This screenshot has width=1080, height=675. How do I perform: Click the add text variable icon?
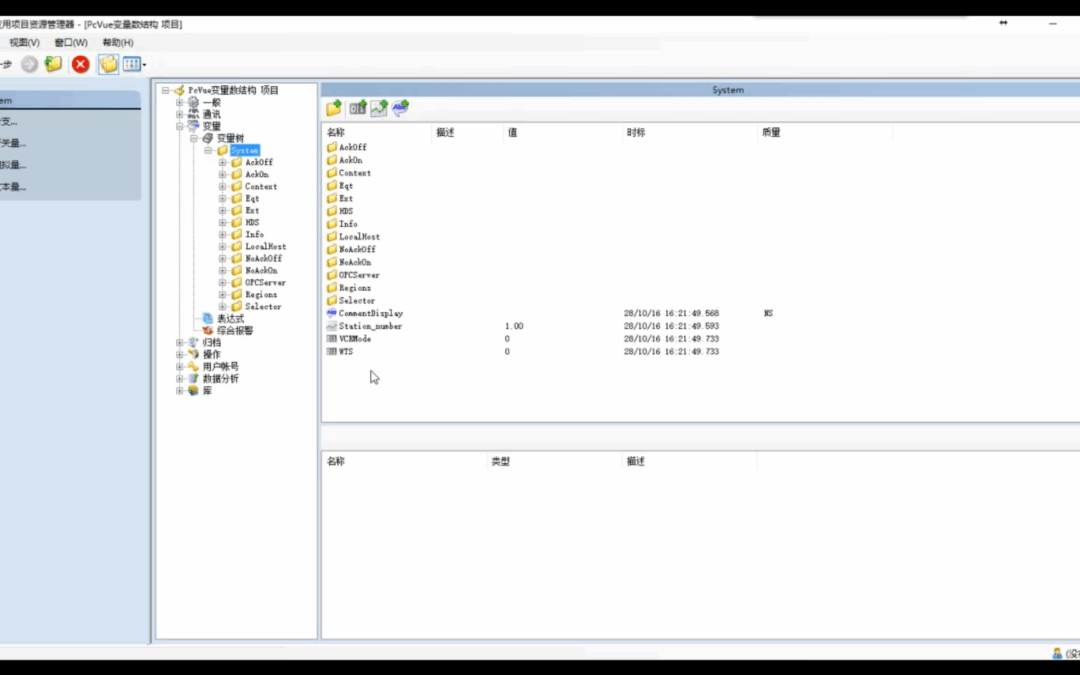(400, 107)
